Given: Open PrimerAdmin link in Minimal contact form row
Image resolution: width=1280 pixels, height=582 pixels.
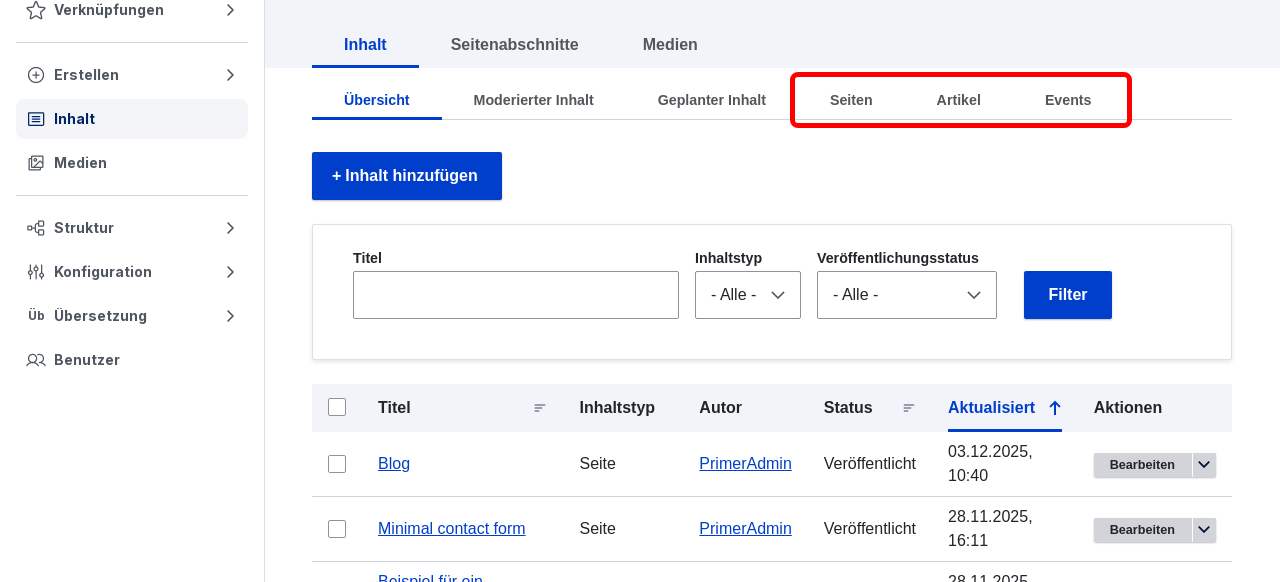Looking at the screenshot, I should [x=745, y=529].
